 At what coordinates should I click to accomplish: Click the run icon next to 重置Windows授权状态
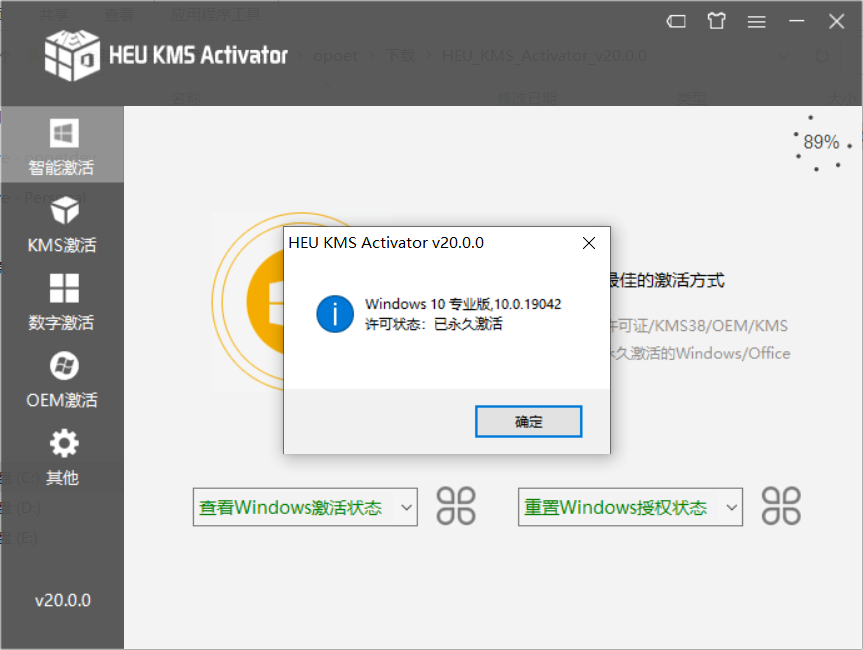click(781, 506)
